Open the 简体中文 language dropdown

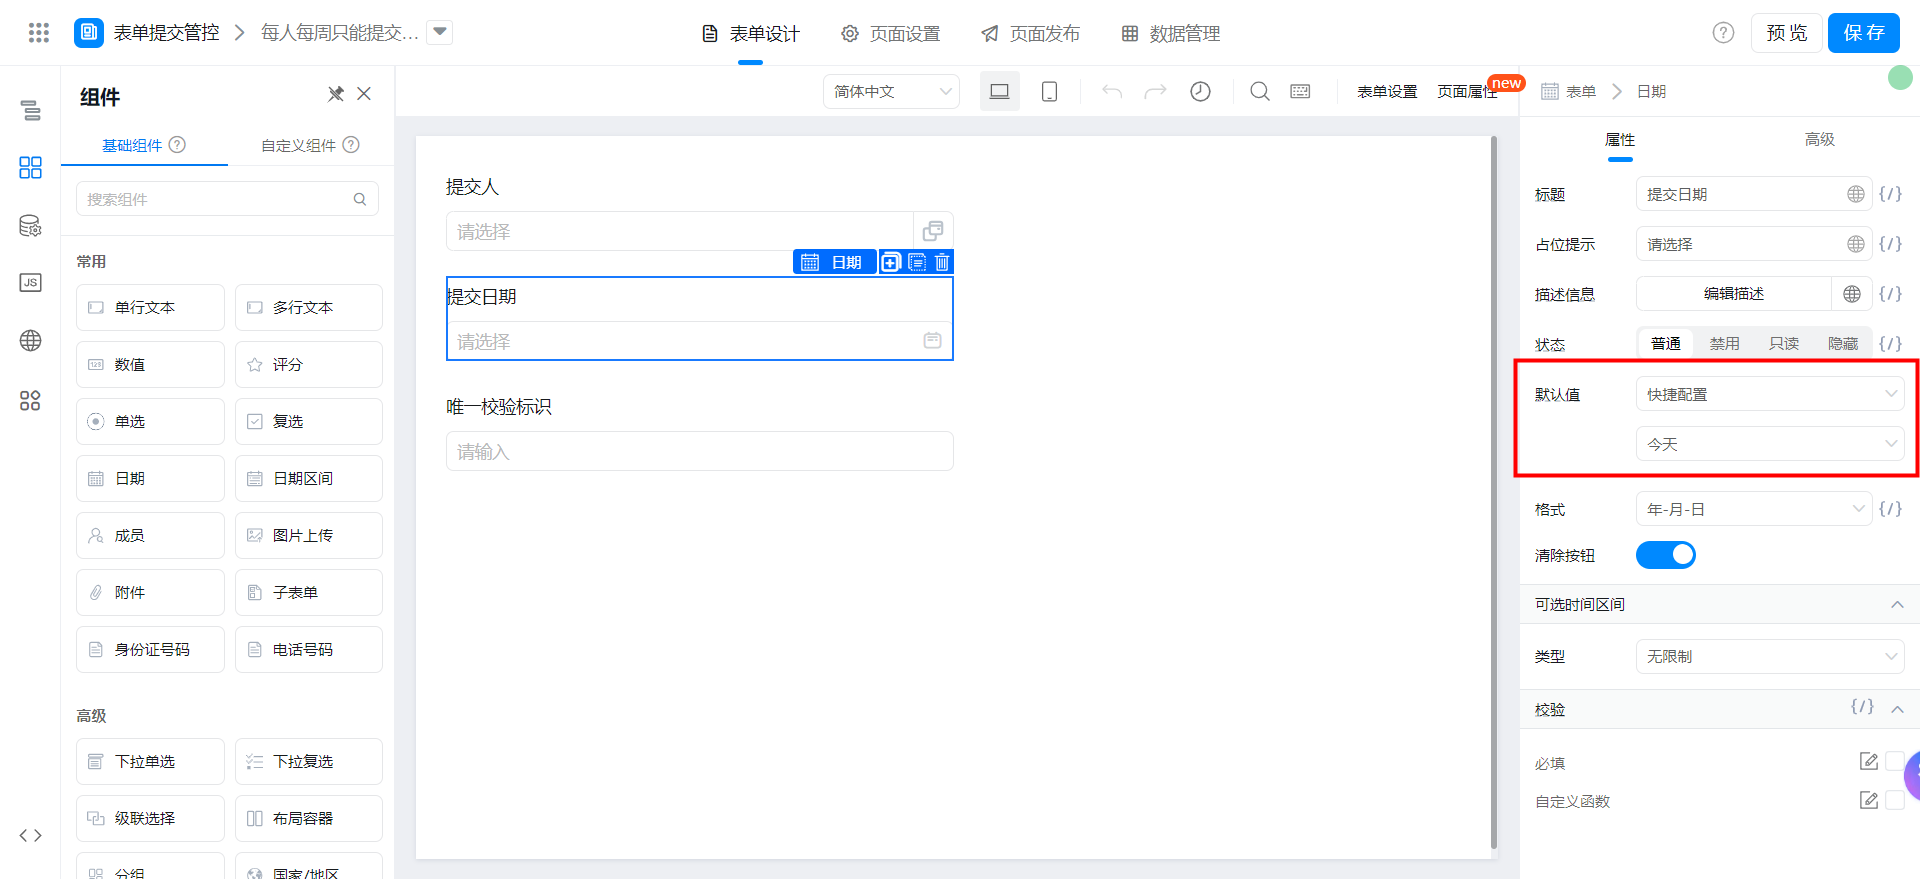point(891,91)
